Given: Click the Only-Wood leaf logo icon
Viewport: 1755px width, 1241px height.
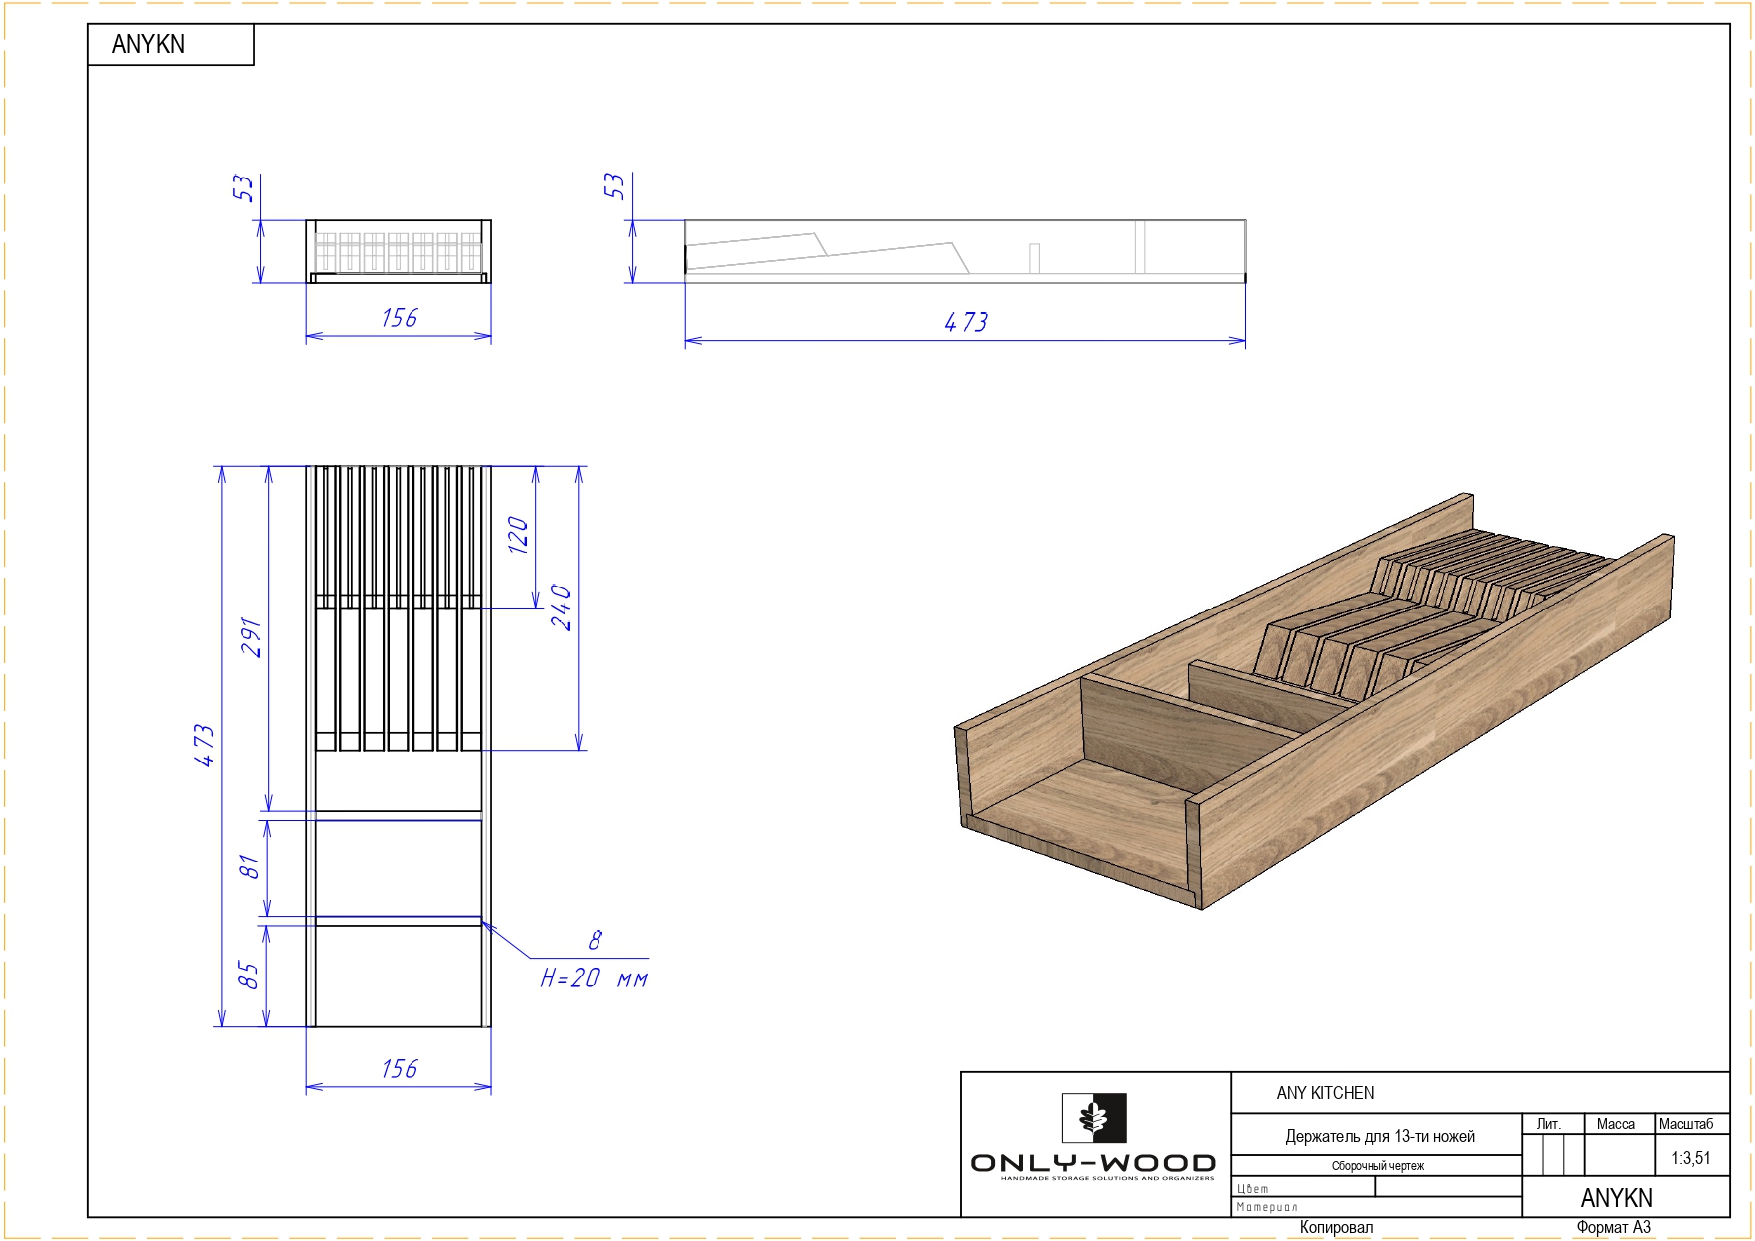Looking at the screenshot, I should point(1094,1117).
